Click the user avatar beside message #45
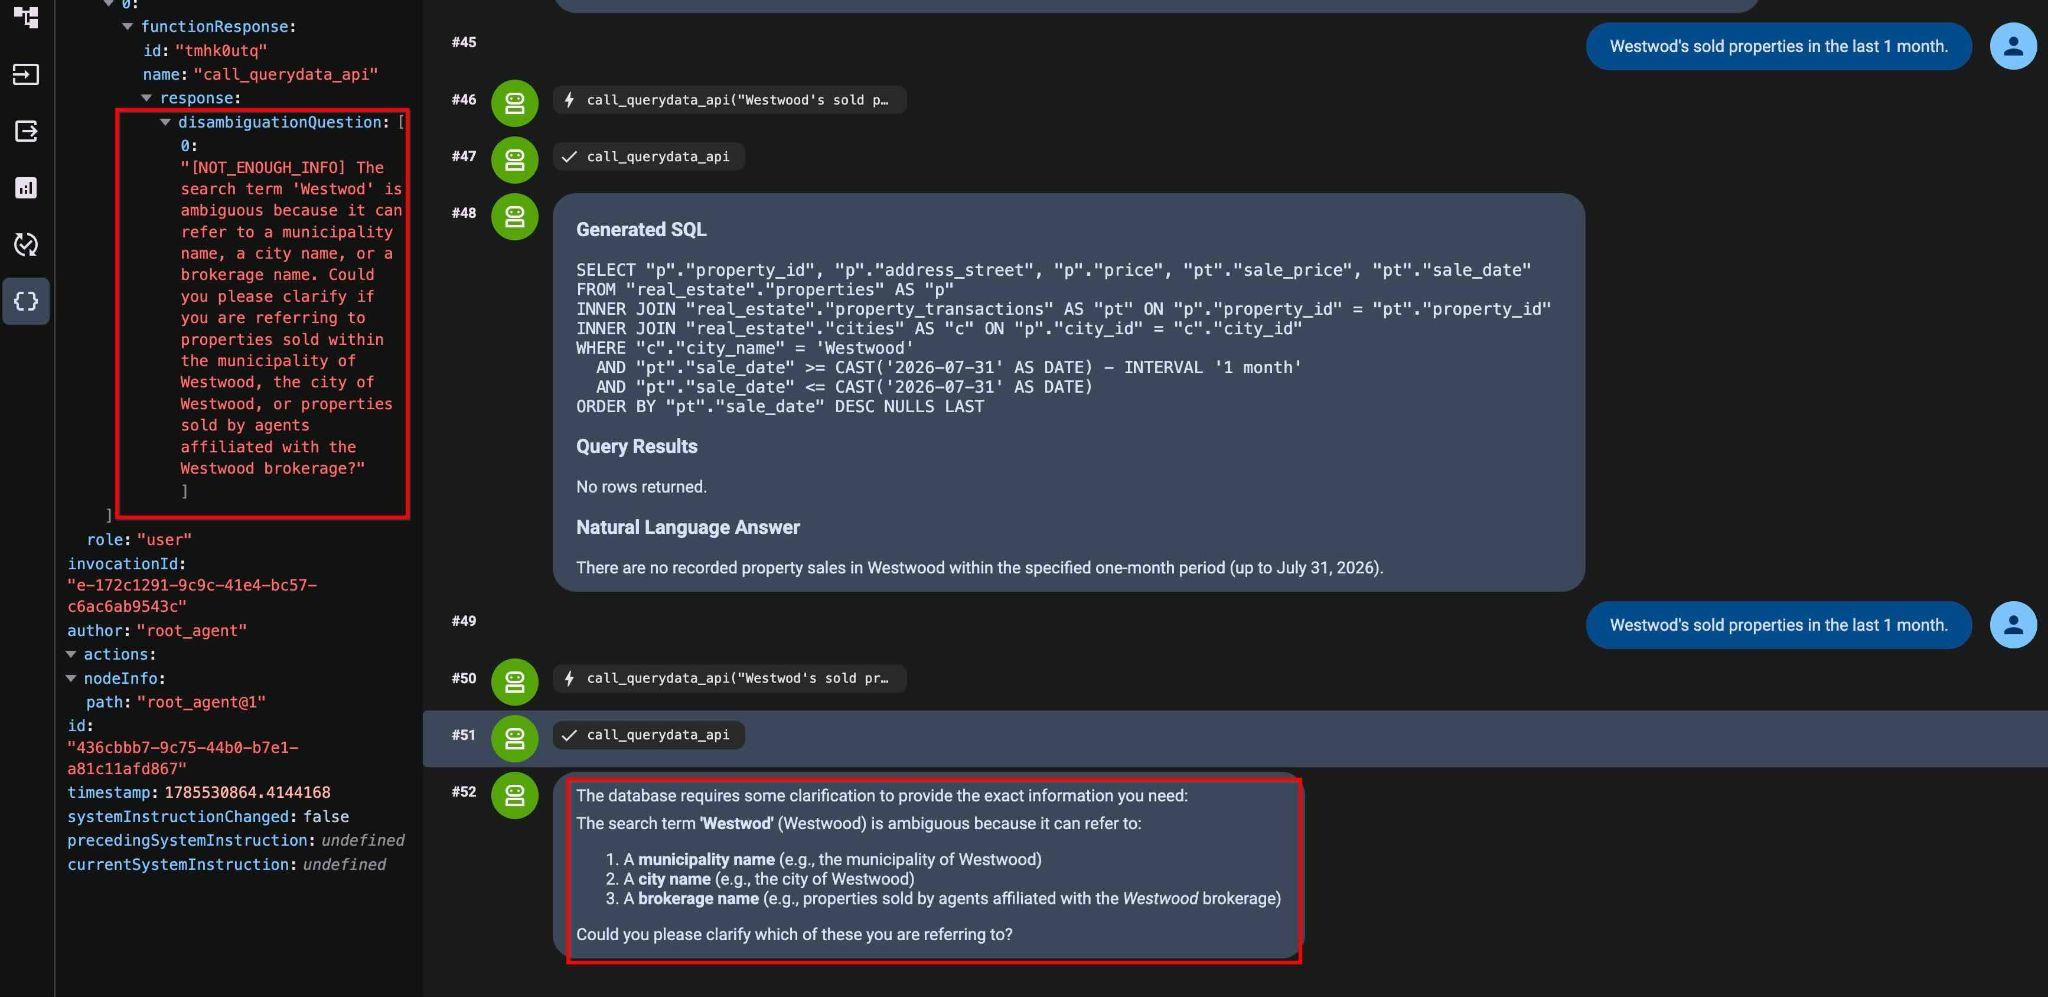The image size is (2048, 997). pyautogui.click(x=2013, y=46)
